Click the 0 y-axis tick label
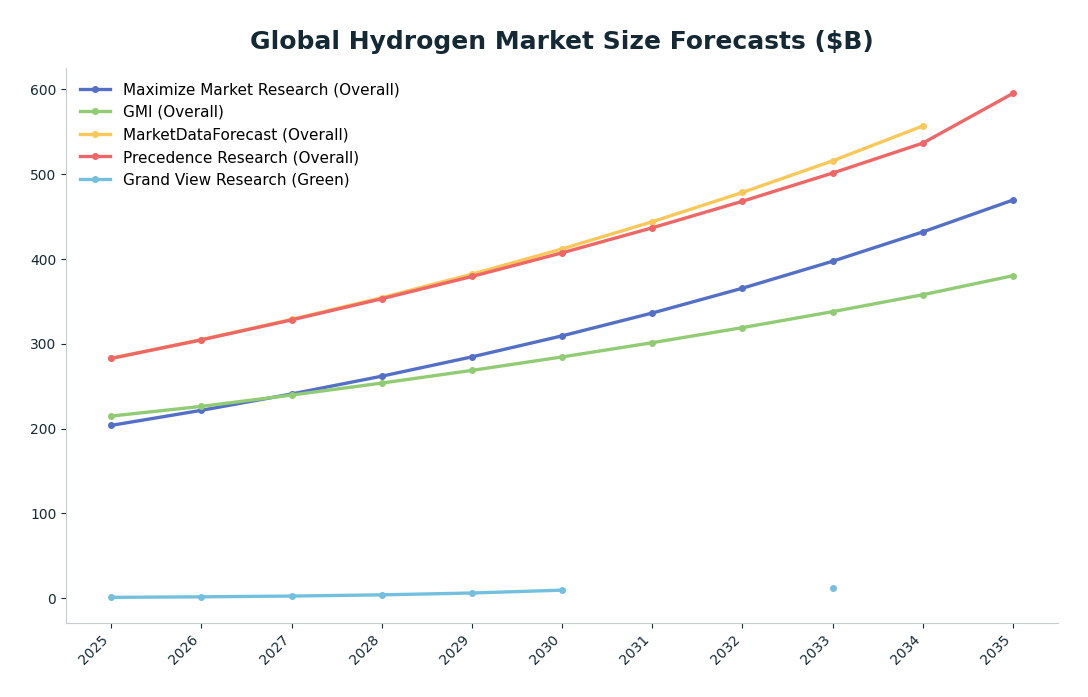This screenshot has width=1088, height=697. pyautogui.click(x=52, y=598)
